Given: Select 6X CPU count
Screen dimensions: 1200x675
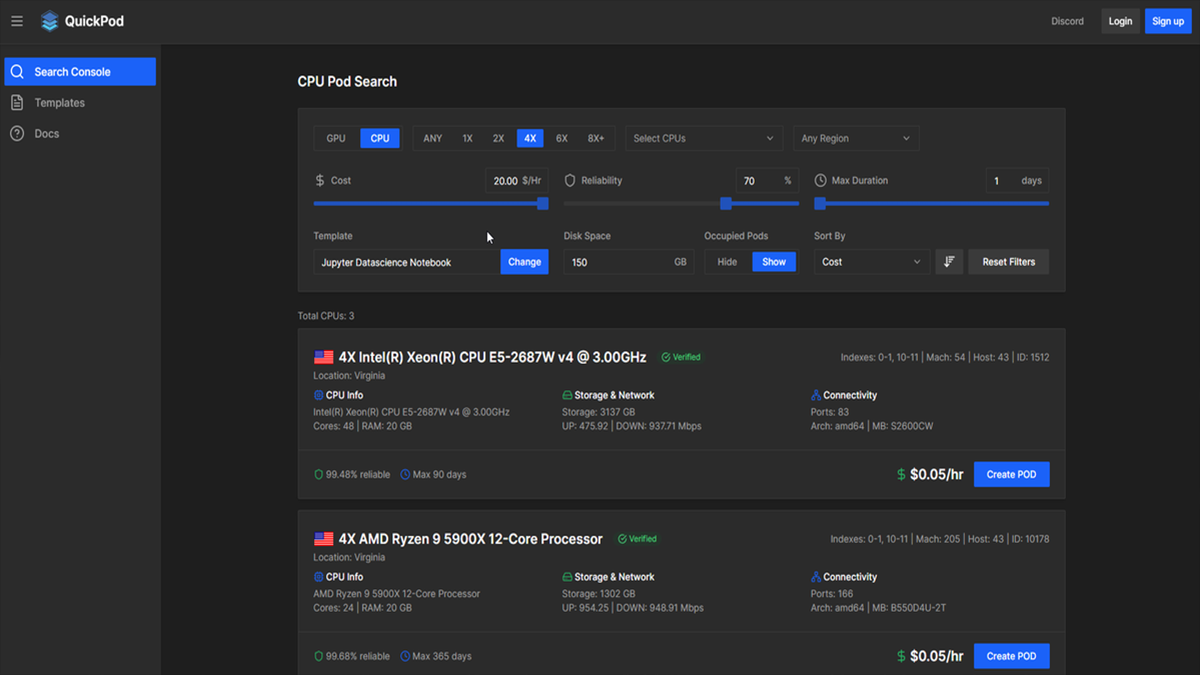Looking at the screenshot, I should pyautogui.click(x=562, y=138).
